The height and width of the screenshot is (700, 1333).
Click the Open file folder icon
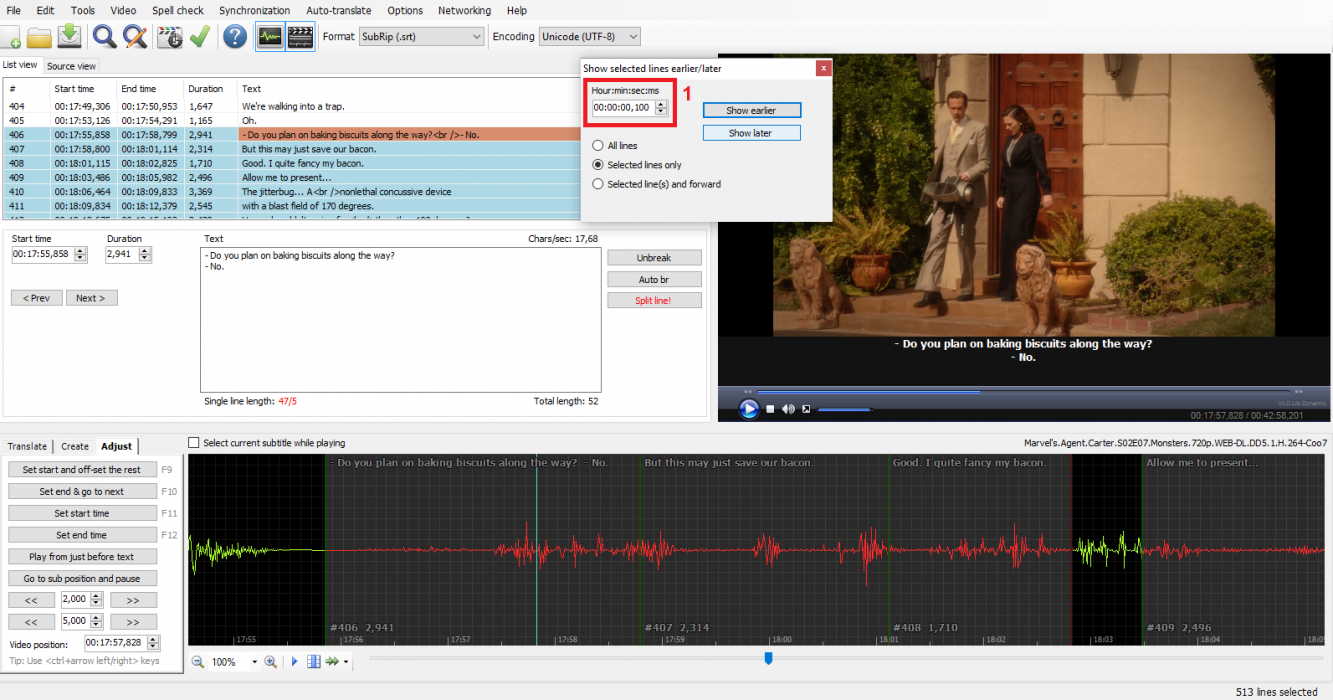tap(39, 37)
